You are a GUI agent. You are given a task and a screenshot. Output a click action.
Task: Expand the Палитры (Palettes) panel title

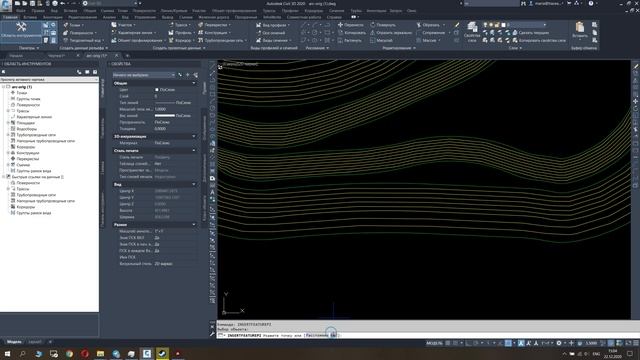pos(29,48)
